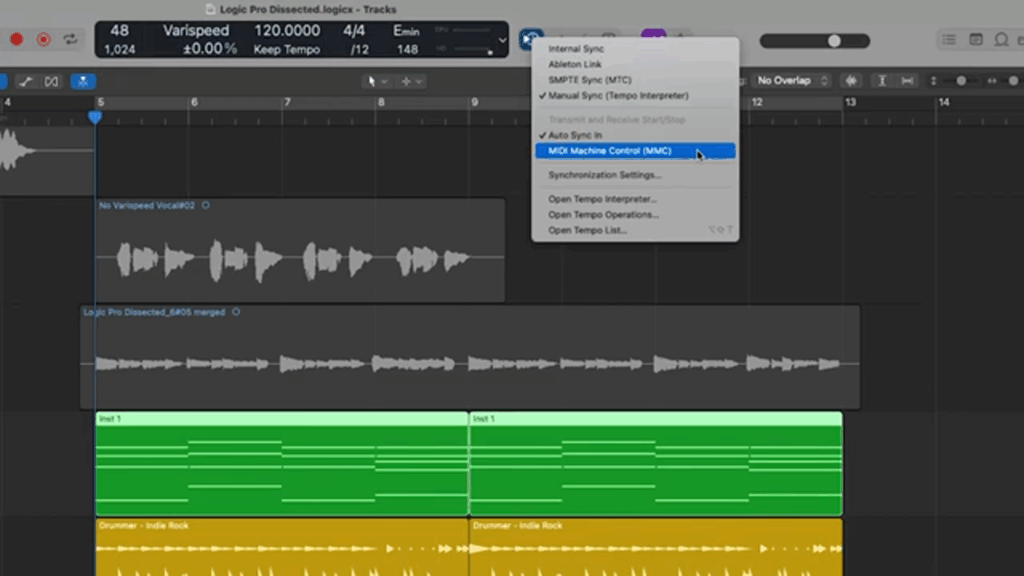
Task: Click the automation curve icon in the tracks toolbar
Action: [x=26, y=82]
